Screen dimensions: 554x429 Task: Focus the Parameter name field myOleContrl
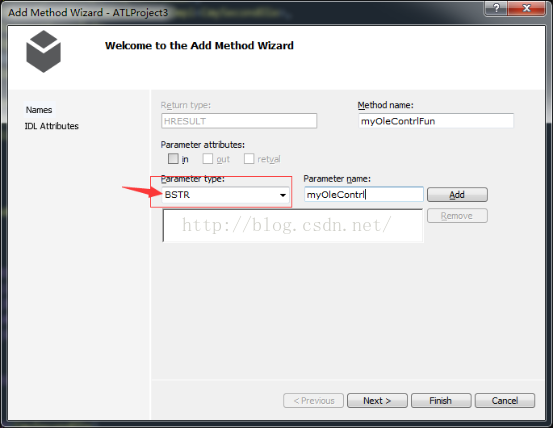[x=364, y=195]
